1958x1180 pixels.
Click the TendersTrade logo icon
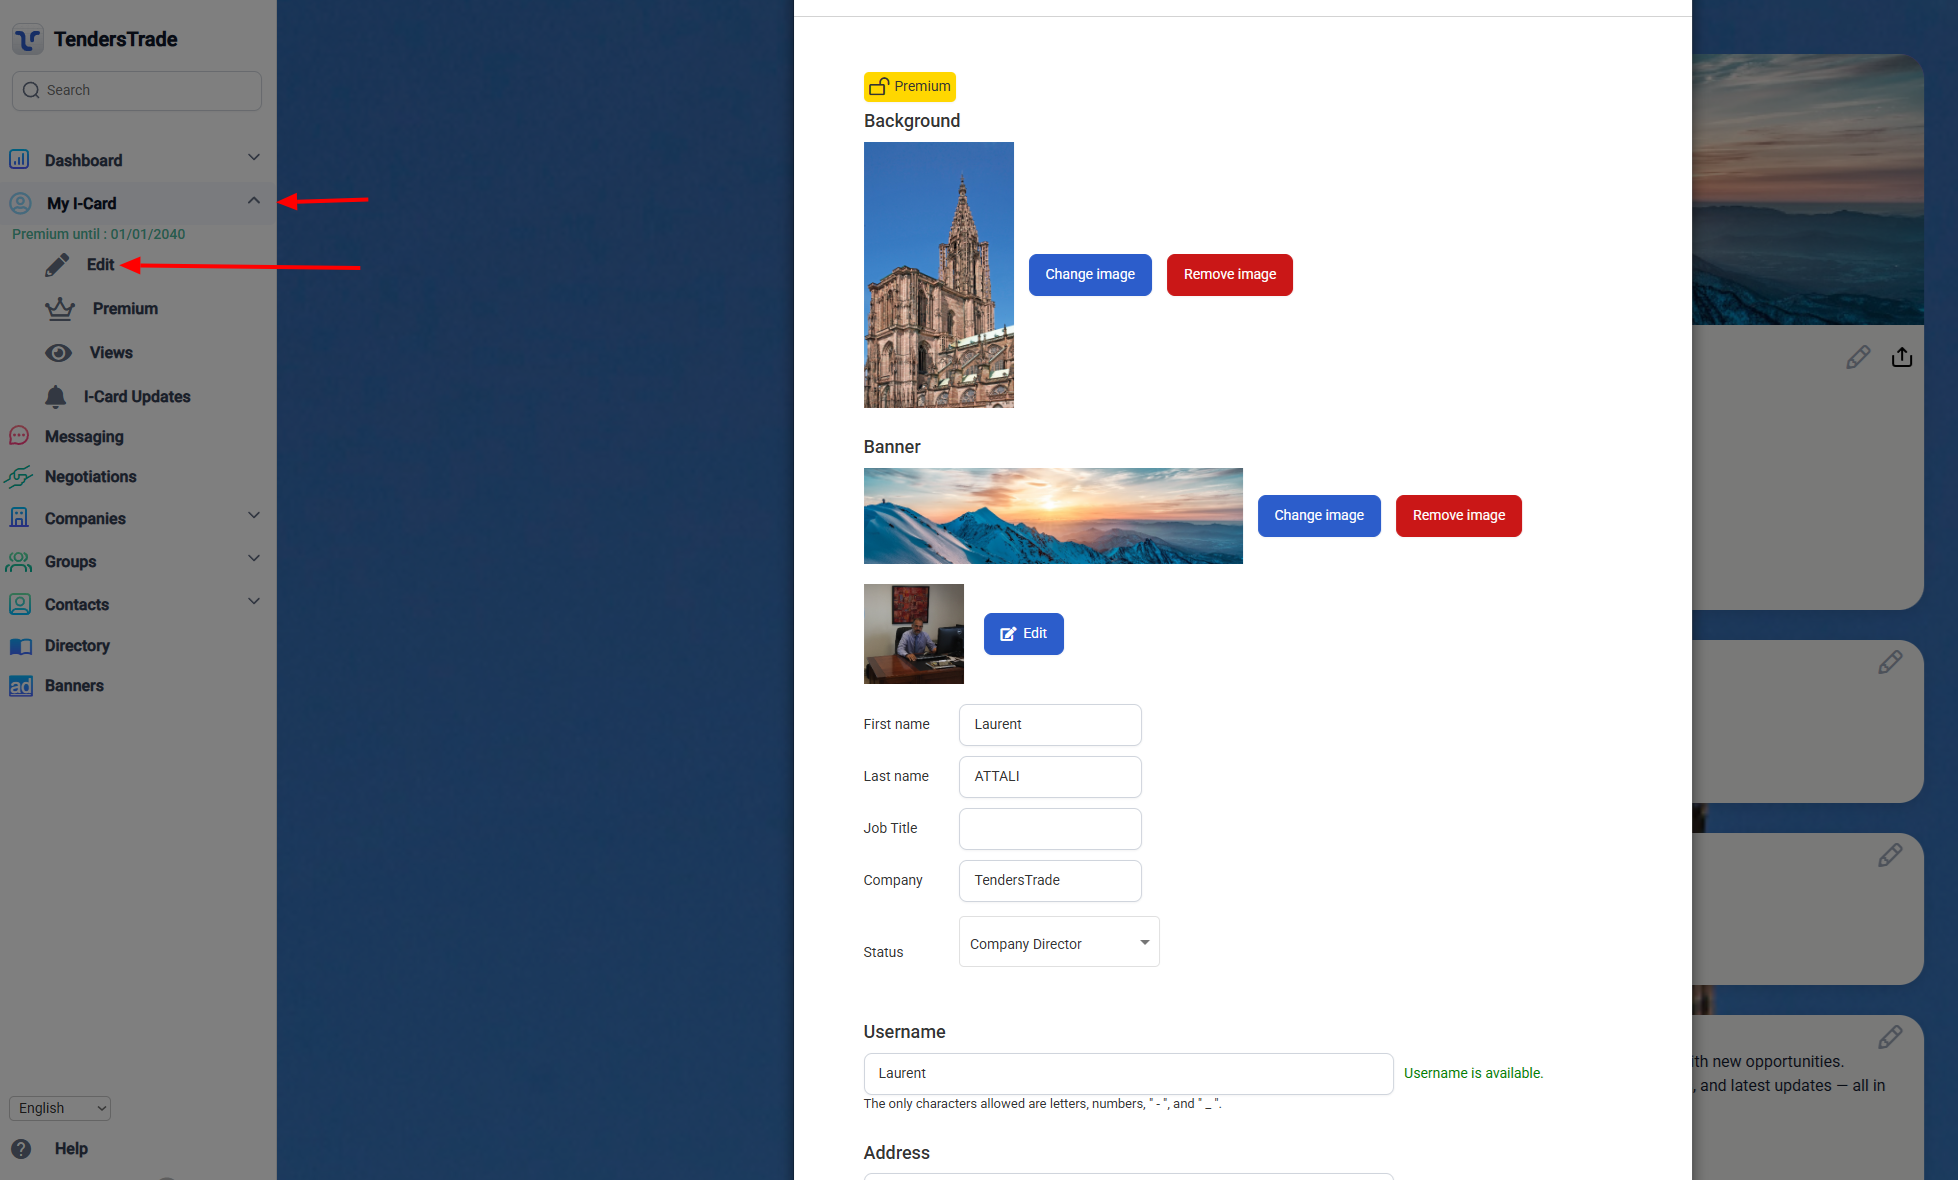(28, 39)
